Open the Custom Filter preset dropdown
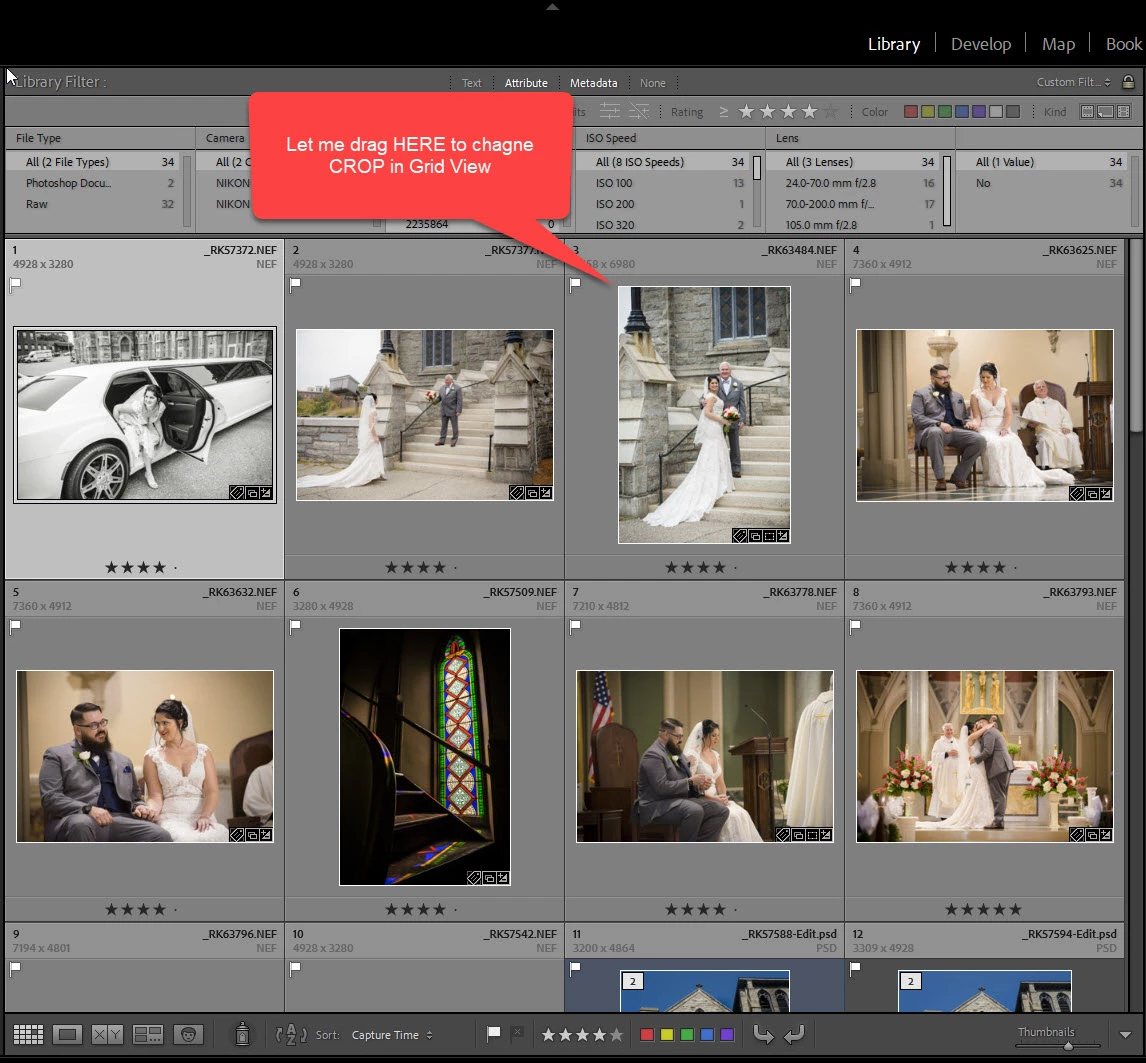Viewport: 1146px width, 1063px height. pyautogui.click(x=1073, y=82)
